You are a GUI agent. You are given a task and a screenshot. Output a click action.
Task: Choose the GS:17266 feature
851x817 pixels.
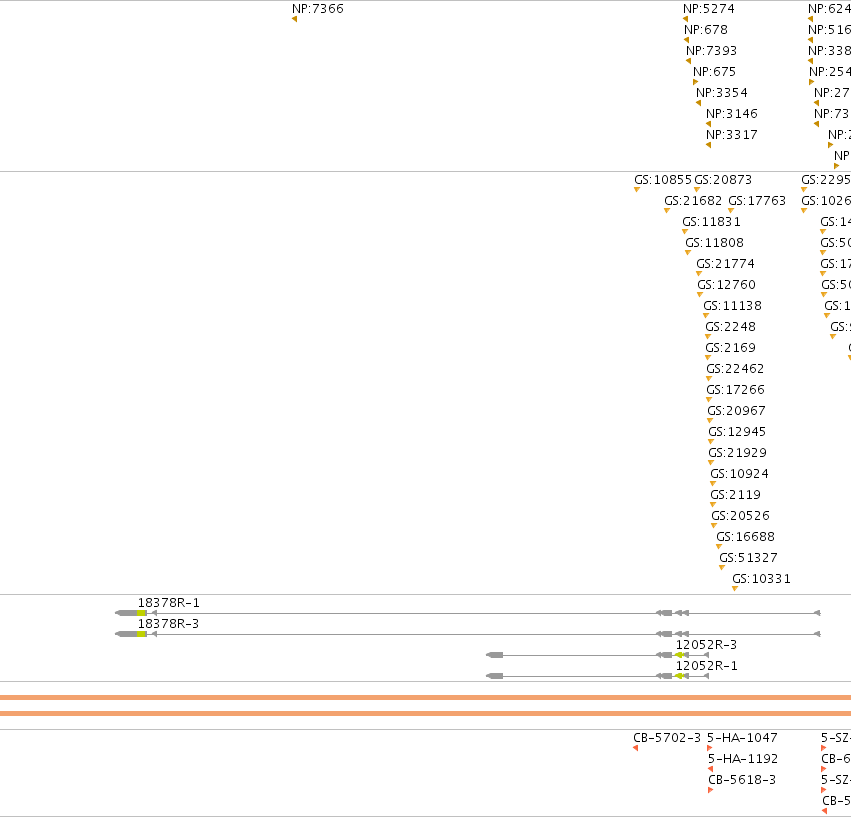point(709,400)
